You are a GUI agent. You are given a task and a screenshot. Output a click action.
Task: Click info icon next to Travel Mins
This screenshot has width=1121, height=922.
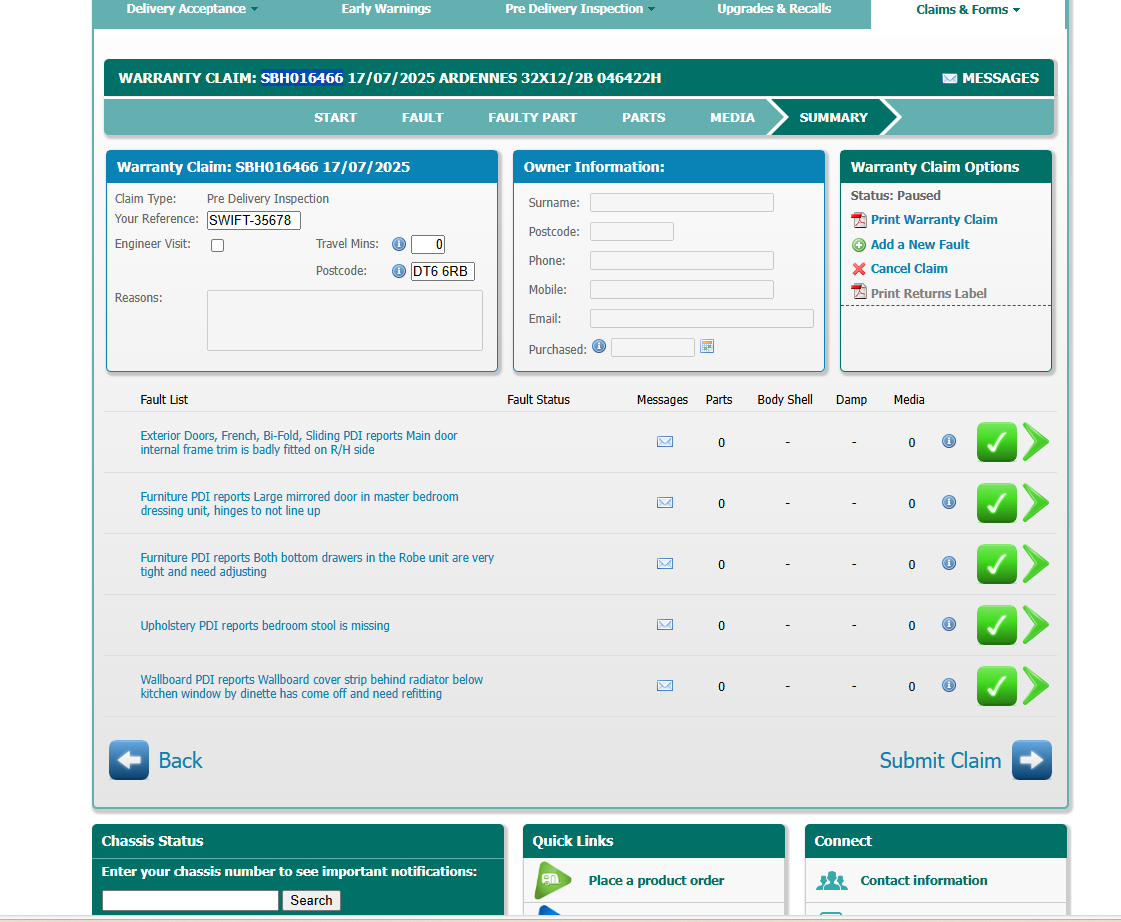point(398,244)
